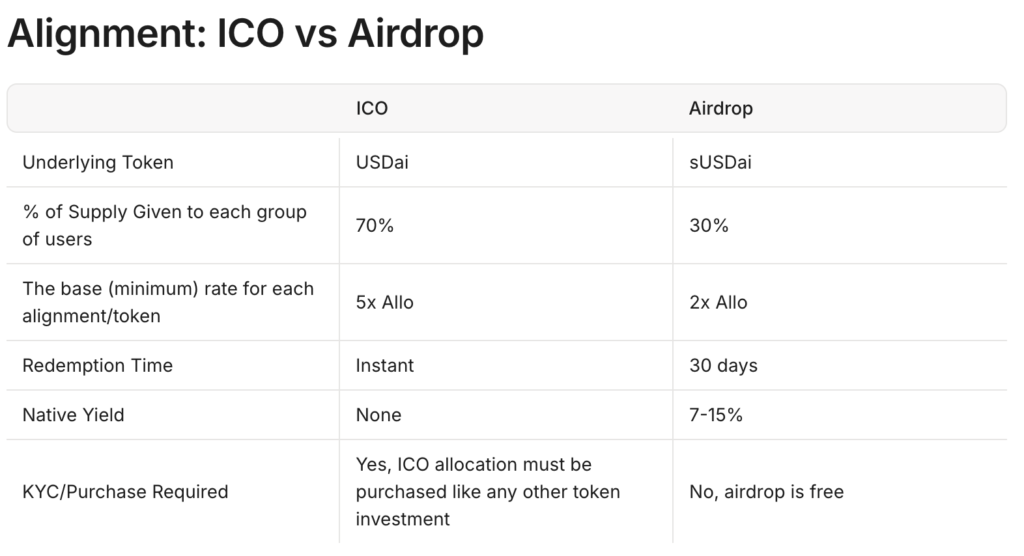1024x556 pixels.
Task: Select the KYC/Purchase Required row label
Action: 125,491
